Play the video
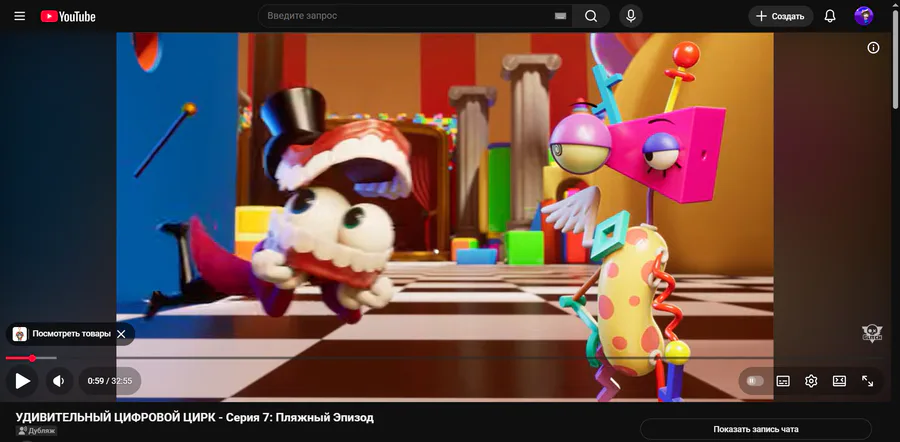900x442 pixels. click(22, 381)
